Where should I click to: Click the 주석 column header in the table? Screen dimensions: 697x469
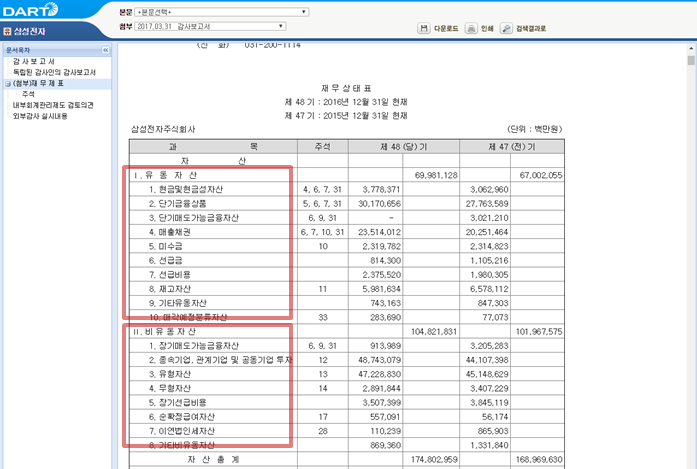(323, 147)
